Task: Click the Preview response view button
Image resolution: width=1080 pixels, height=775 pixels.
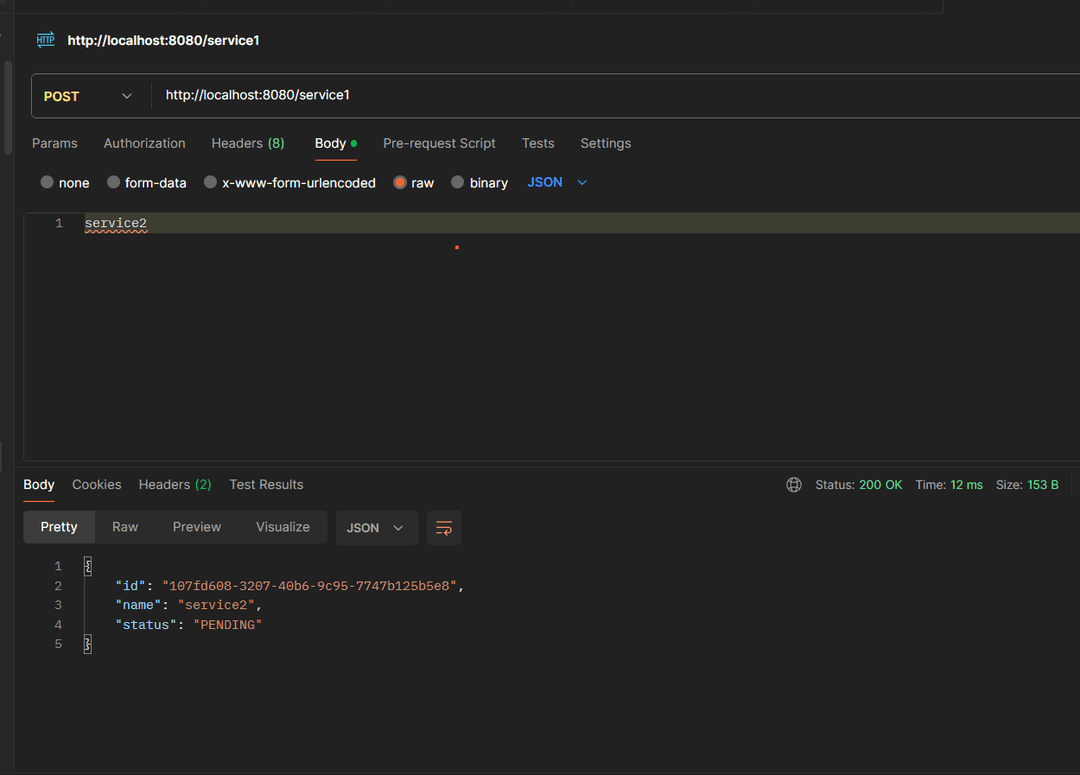Action: 197,527
